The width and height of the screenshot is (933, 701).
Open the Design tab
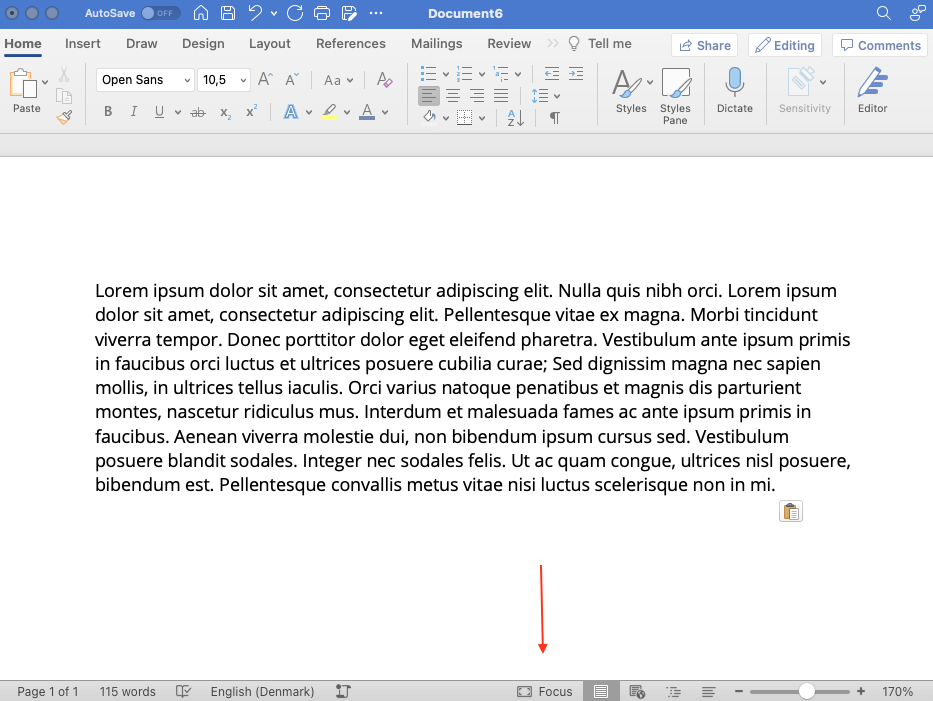[203, 43]
